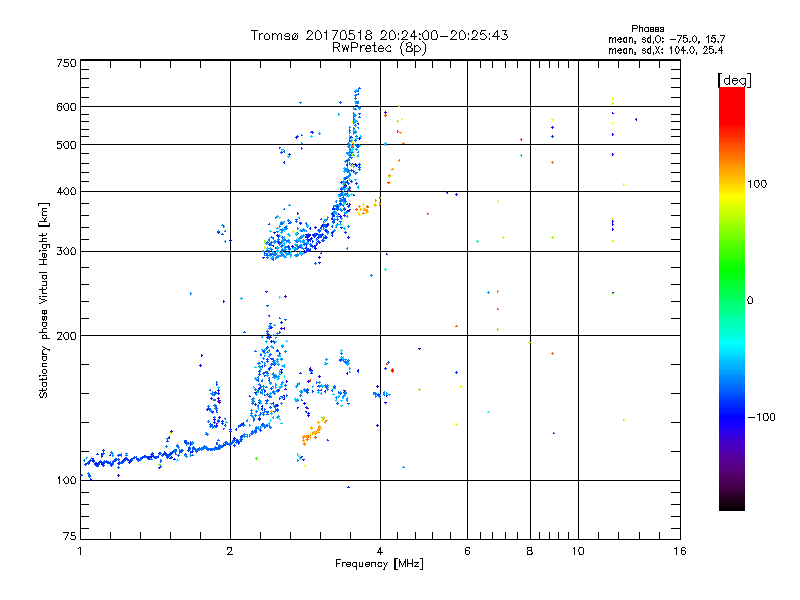The width and height of the screenshot is (800, 600).
Task: Click the x-axis tick label '6'
Action: pyautogui.click(x=467, y=551)
